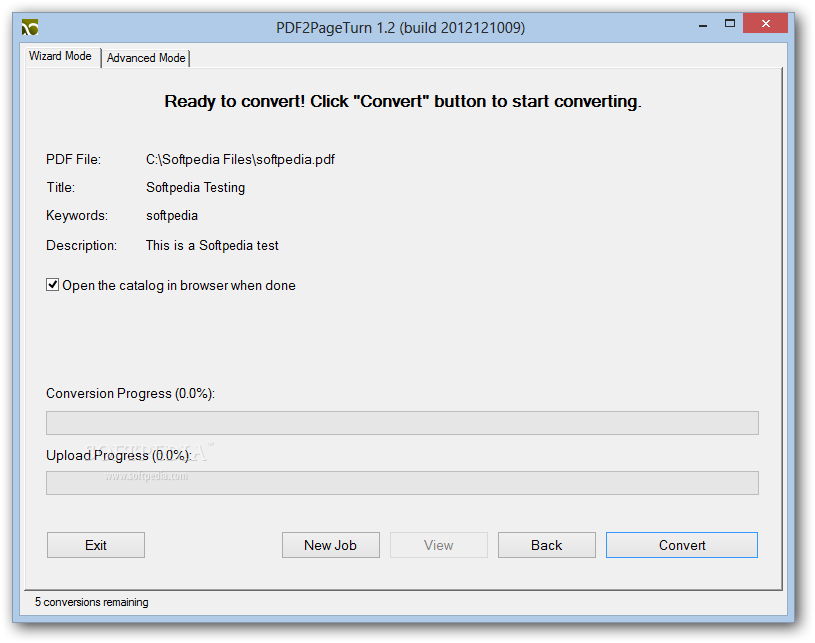Click the title value Softpedia Testing
The width and height of the screenshot is (815, 643).
(195, 187)
